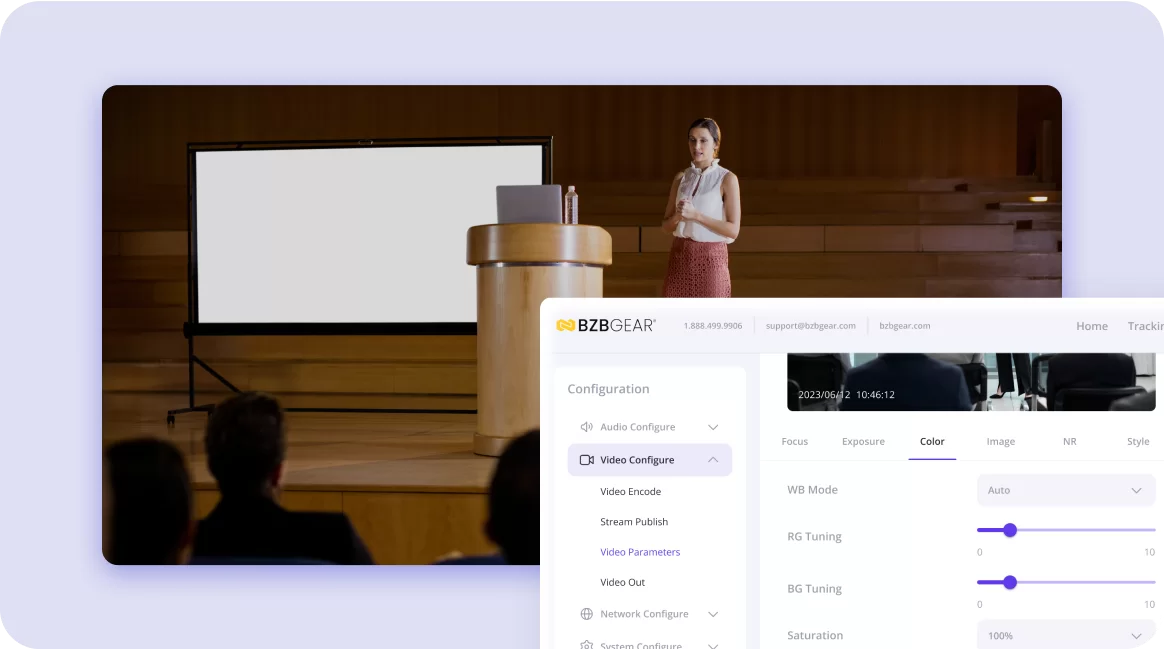The width and height of the screenshot is (1164, 649).
Task: Expand the Network Configure section chevron
Action: [713, 614]
